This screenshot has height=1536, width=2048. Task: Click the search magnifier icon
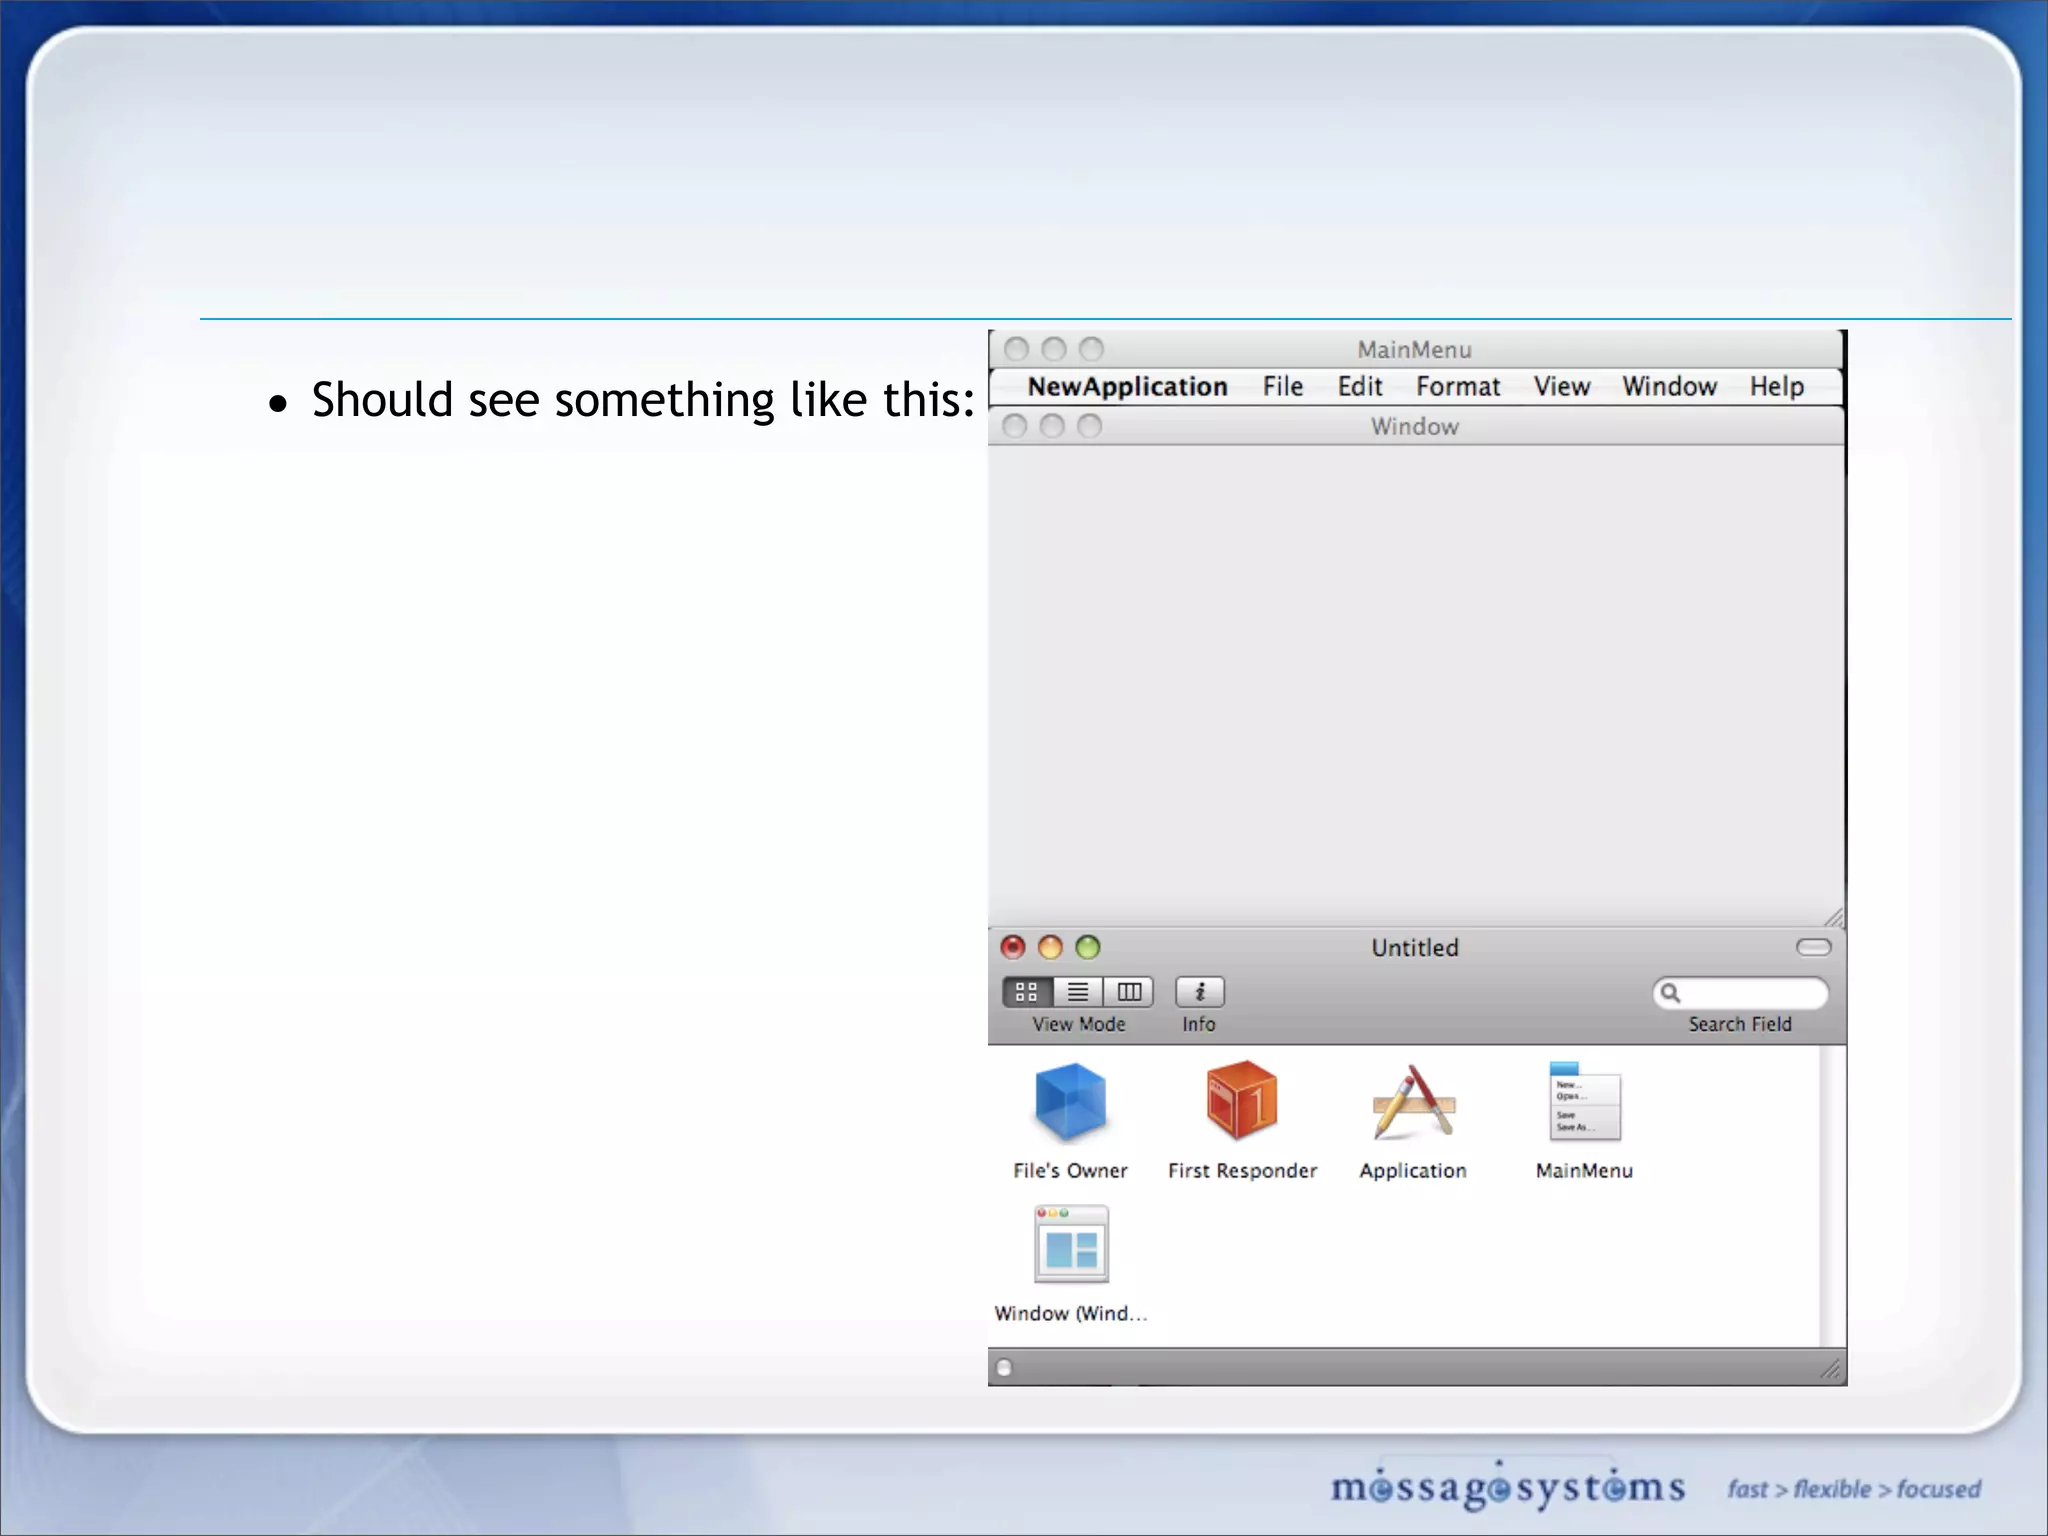click(x=1670, y=993)
